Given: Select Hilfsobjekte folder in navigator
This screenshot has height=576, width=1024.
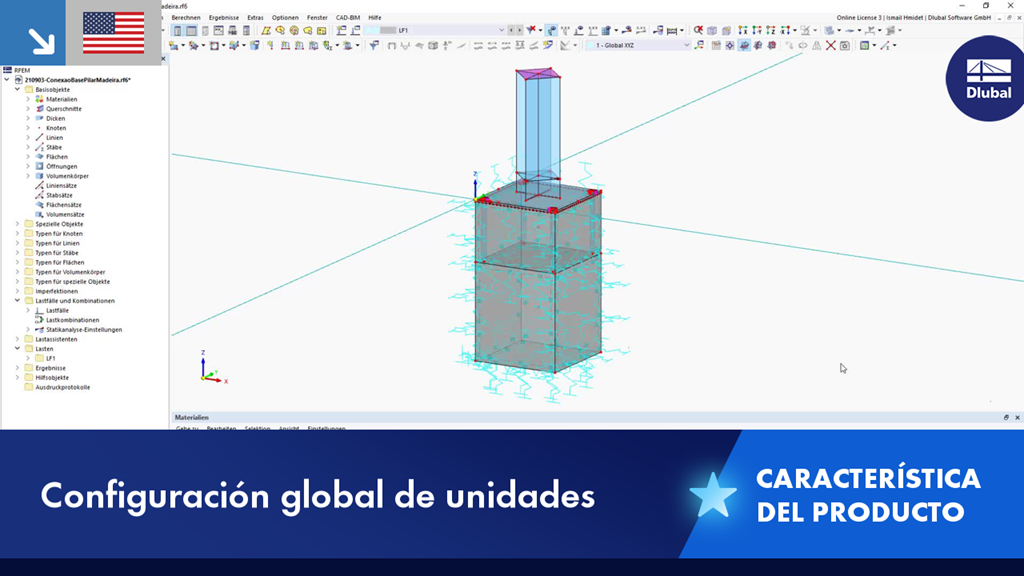Looking at the screenshot, I should pos(52,377).
